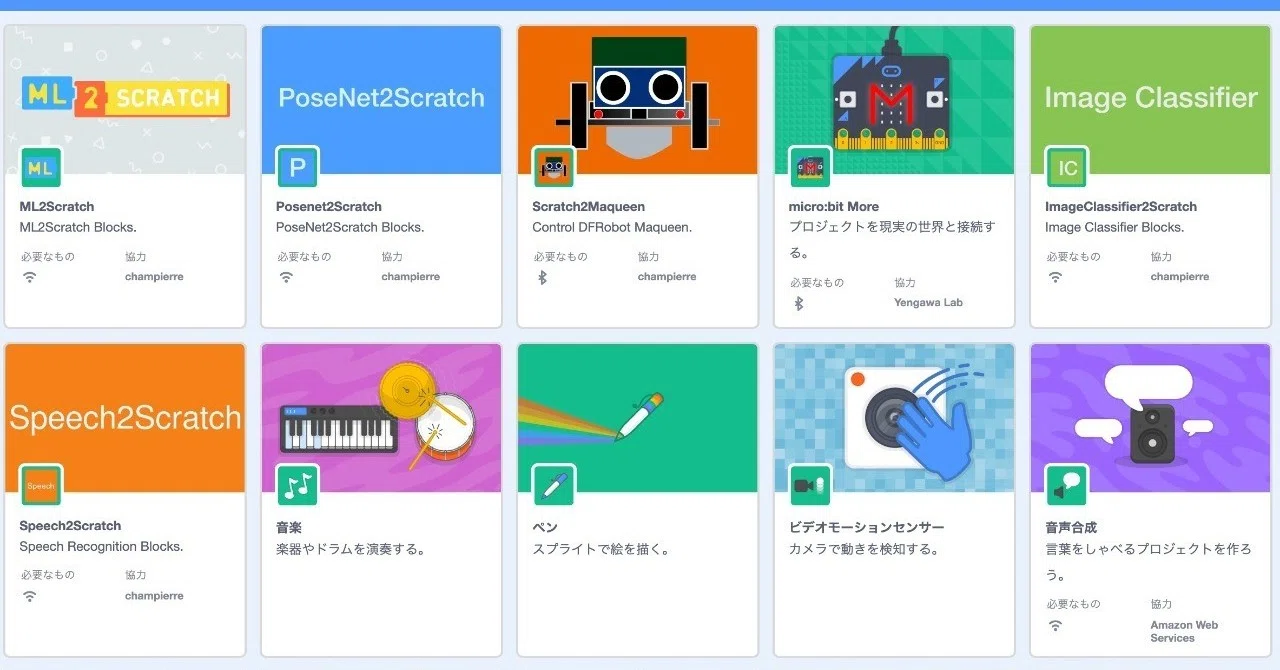1280x670 pixels.
Task: Click the pen badge icon
Action: (x=553, y=486)
